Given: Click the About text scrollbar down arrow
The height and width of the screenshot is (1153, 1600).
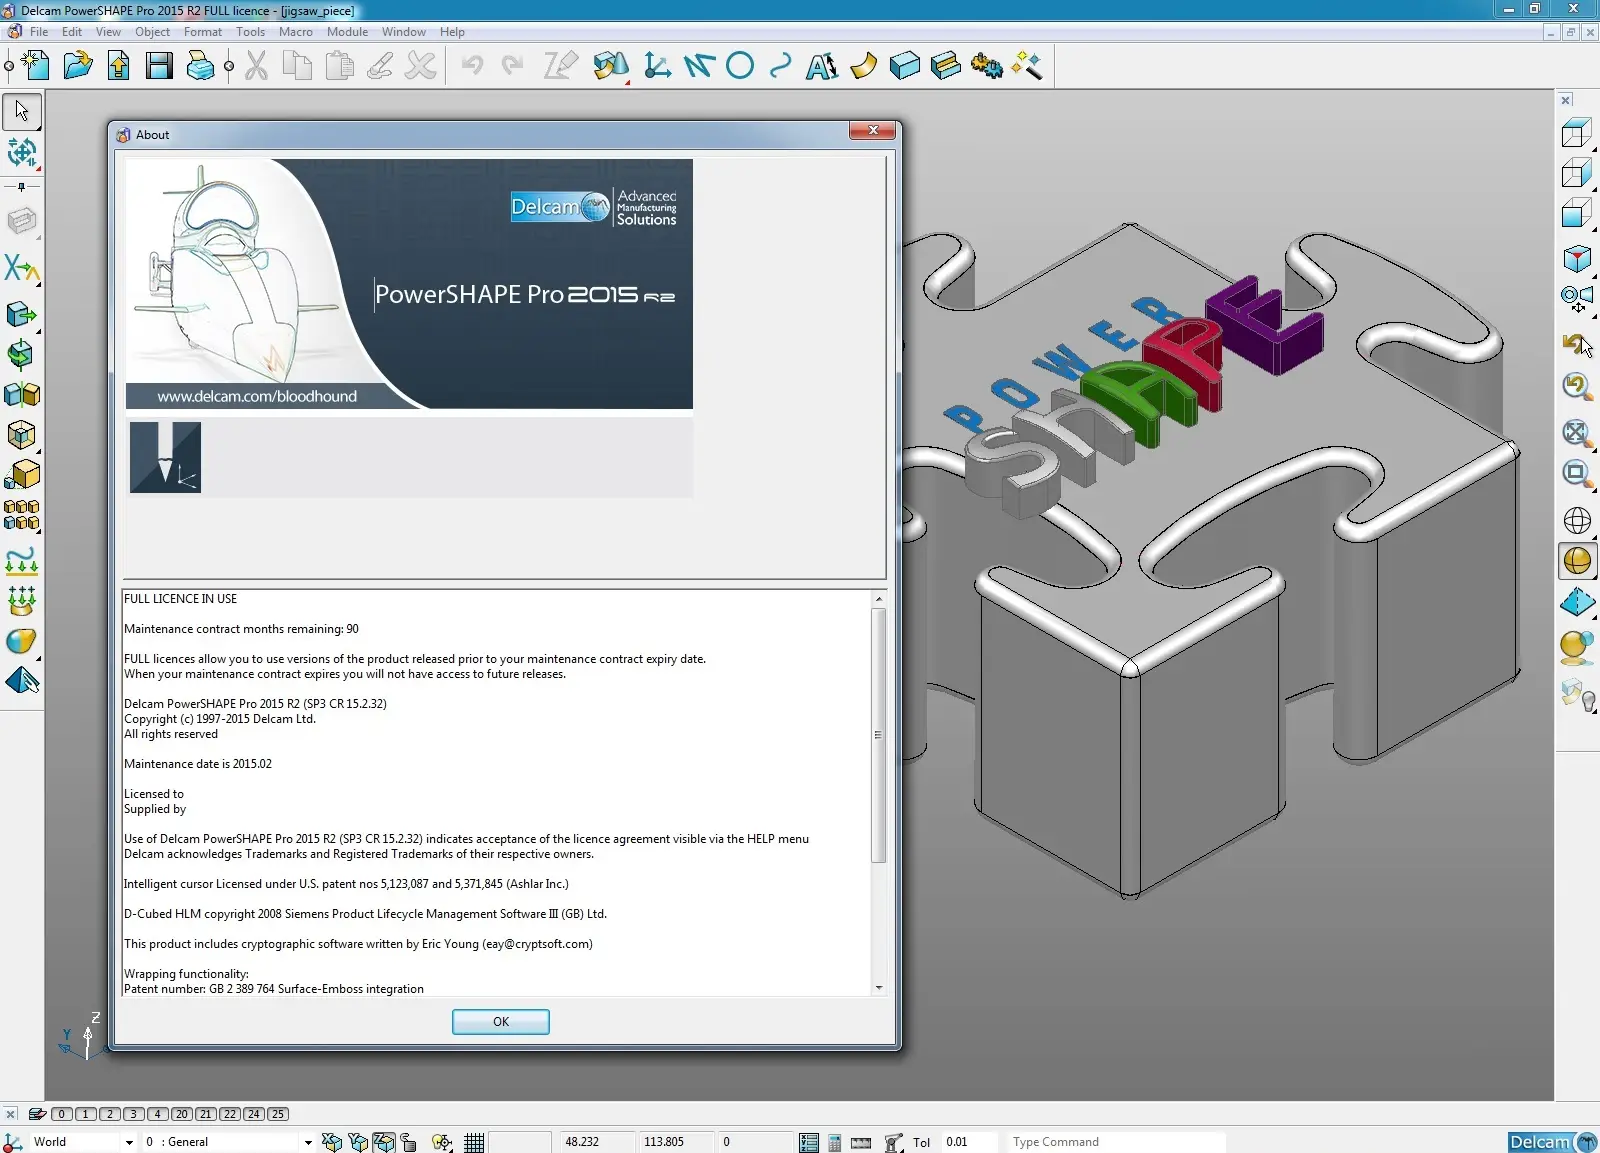Looking at the screenshot, I should tap(879, 988).
